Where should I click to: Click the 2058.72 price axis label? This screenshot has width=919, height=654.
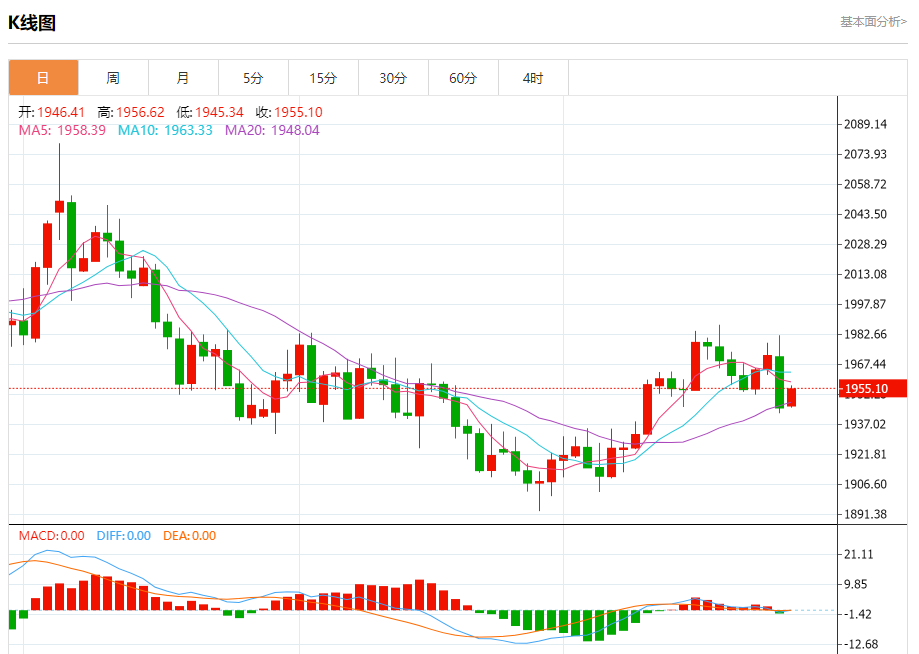[x=865, y=184]
